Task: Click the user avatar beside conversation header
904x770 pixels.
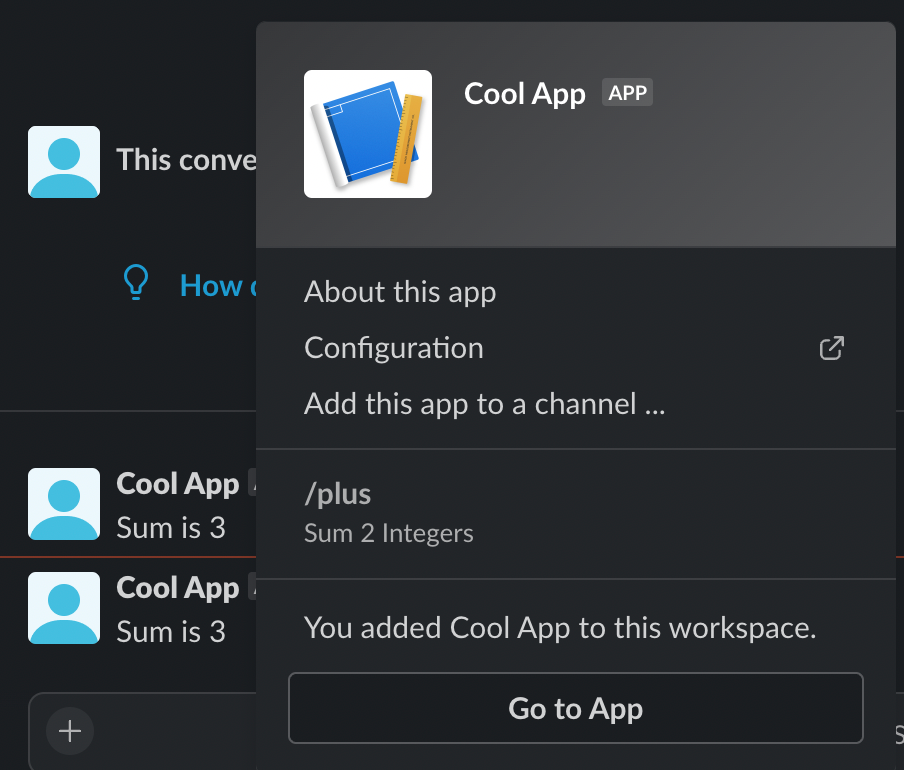Action: pyautogui.click(x=63, y=162)
